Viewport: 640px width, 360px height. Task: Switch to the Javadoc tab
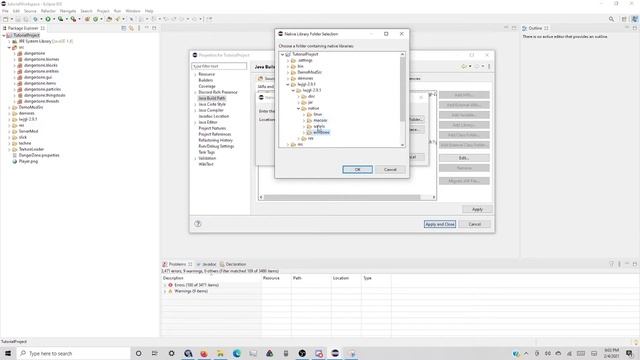tap(206, 264)
